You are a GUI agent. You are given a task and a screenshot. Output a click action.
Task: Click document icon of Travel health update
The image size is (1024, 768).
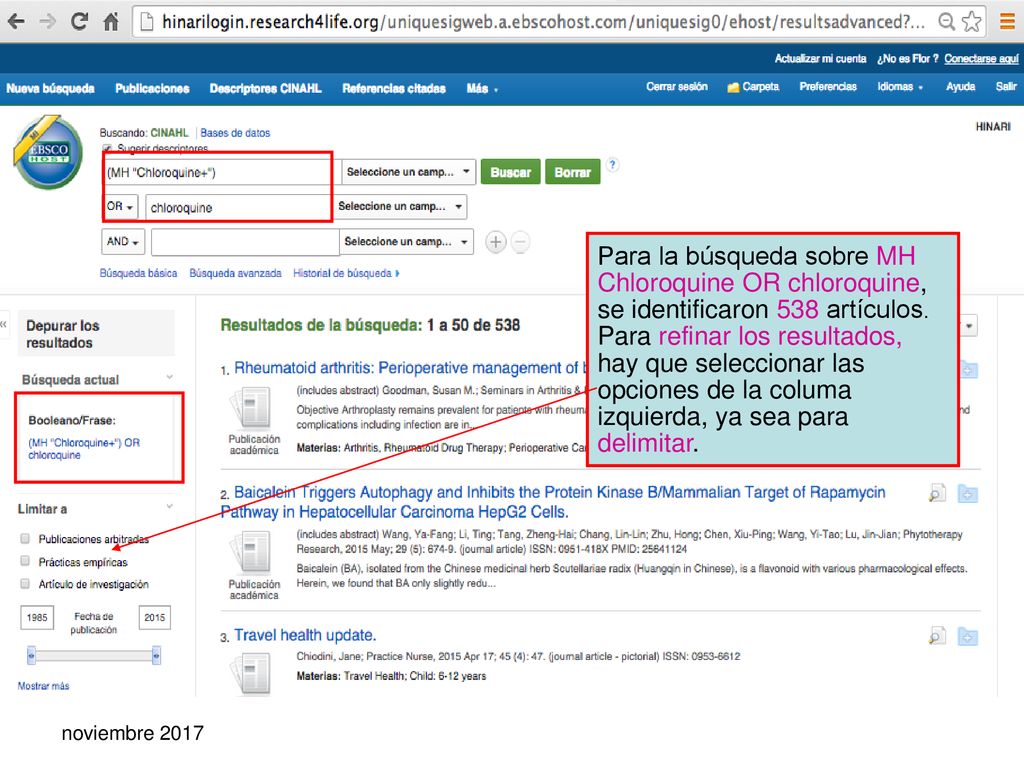click(x=251, y=674)
